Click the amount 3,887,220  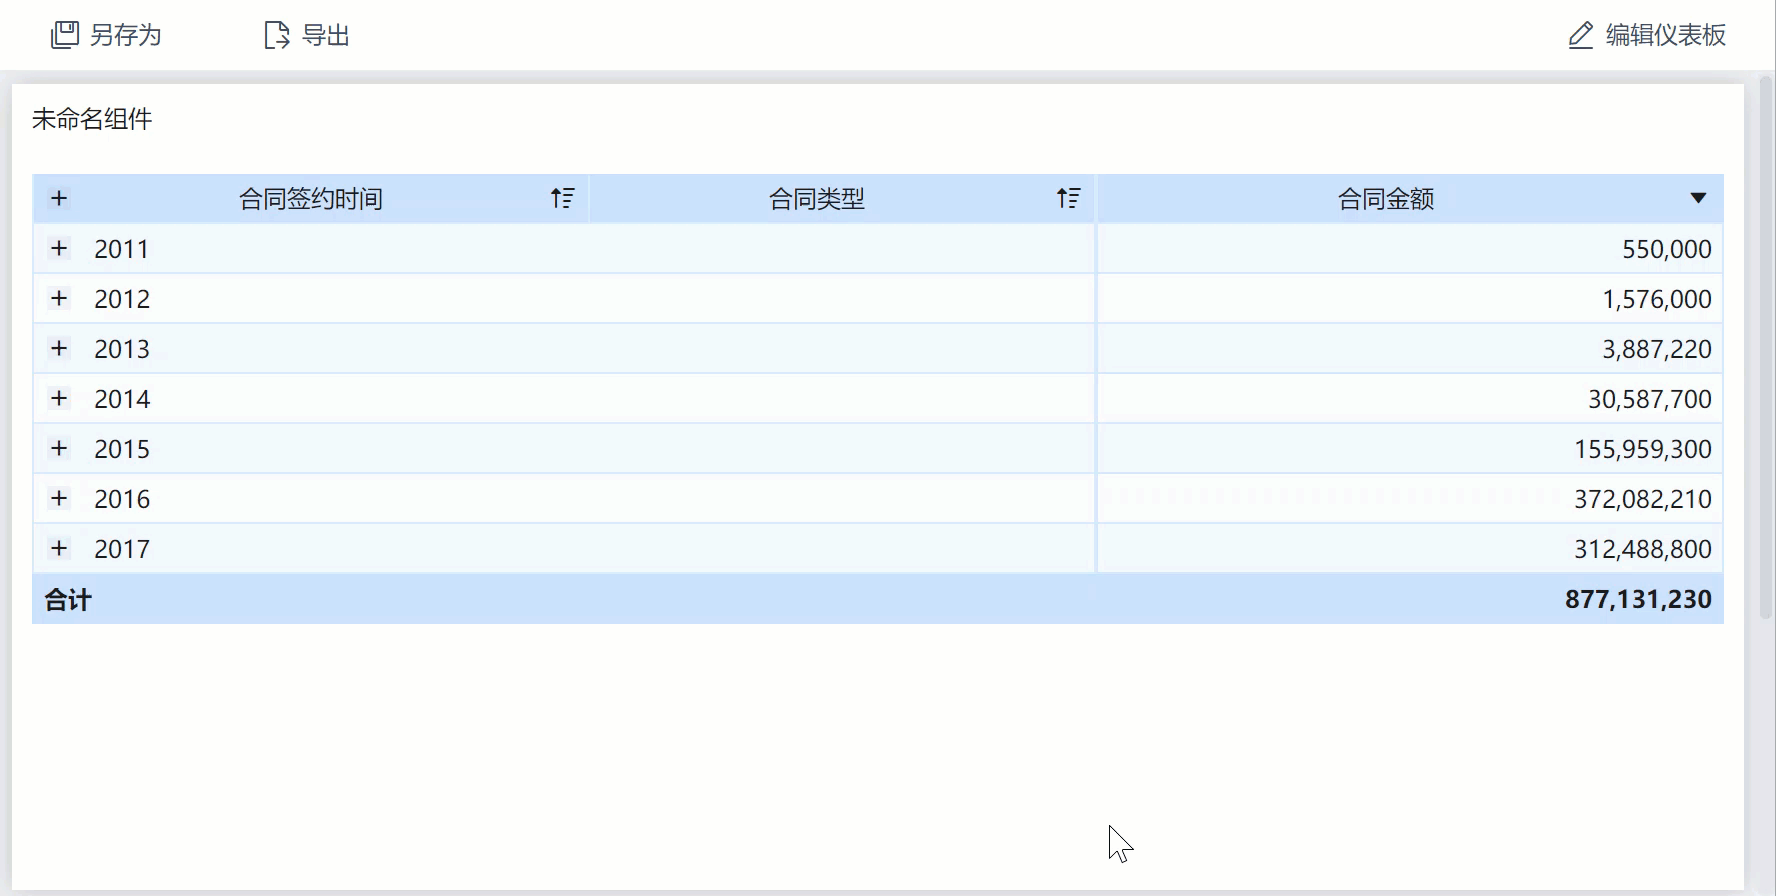(1657, 349)
